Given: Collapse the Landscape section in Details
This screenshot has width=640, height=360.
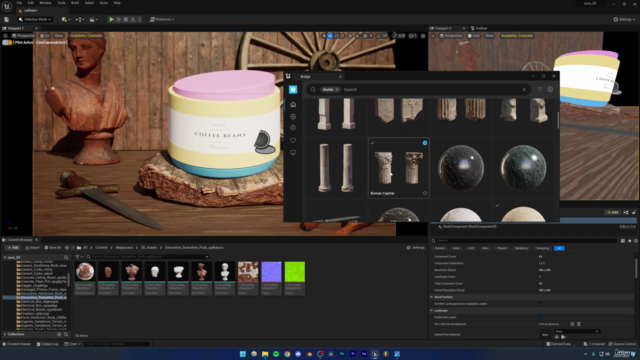Looking at the screenshot, I should 432,311.
